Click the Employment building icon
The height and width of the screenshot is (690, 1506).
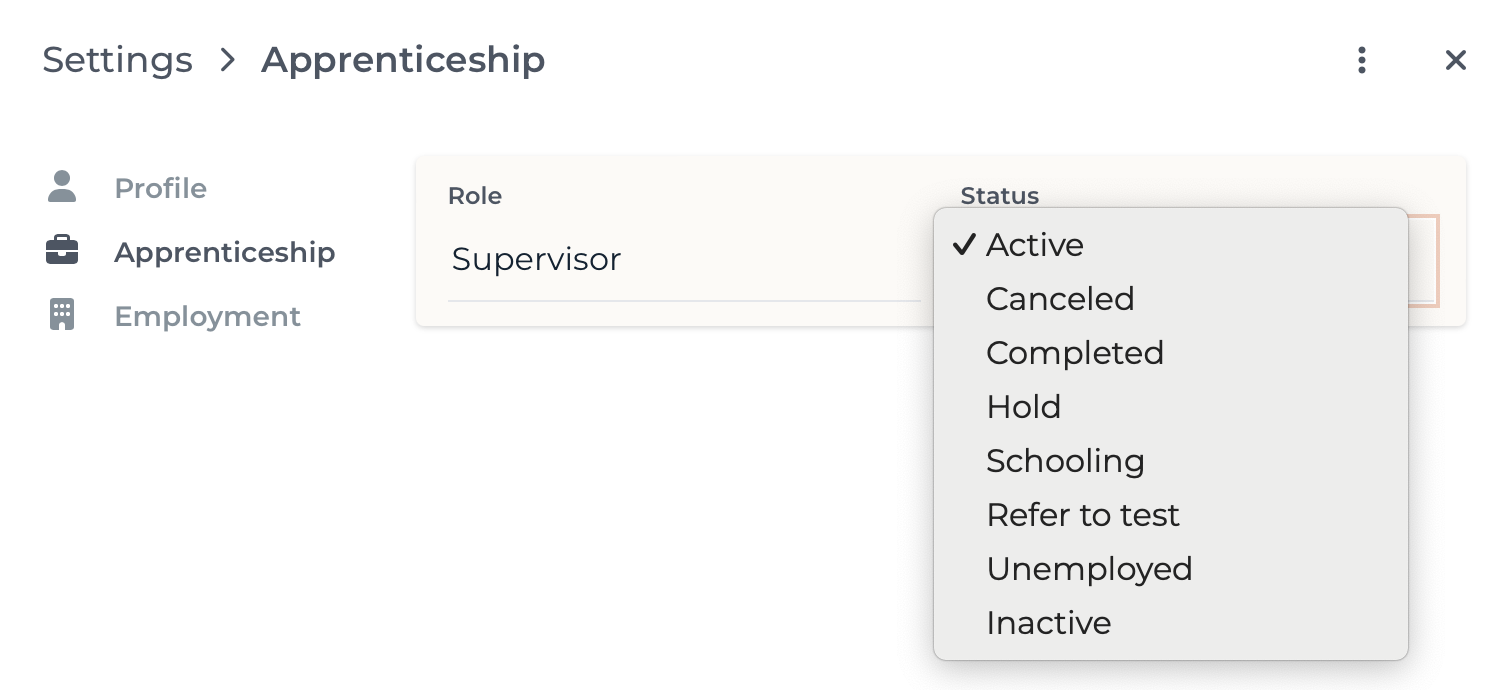point(62,315)
